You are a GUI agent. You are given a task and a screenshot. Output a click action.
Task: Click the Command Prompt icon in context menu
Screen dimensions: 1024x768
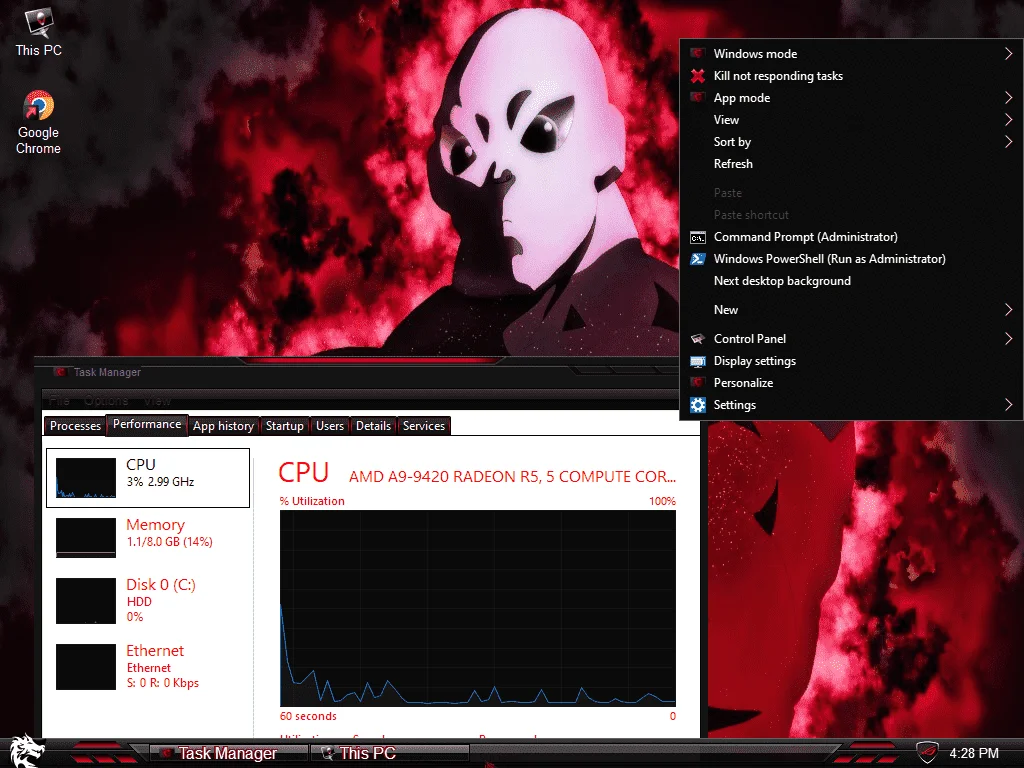[697, 237]
